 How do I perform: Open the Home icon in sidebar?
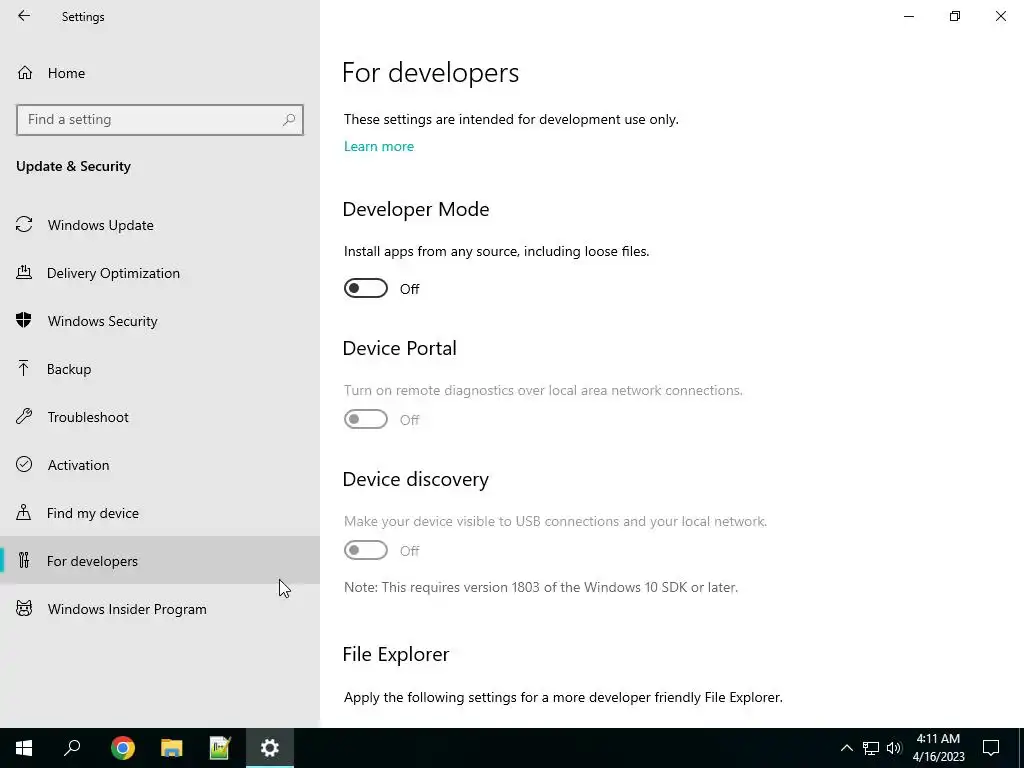coord(25,72)
